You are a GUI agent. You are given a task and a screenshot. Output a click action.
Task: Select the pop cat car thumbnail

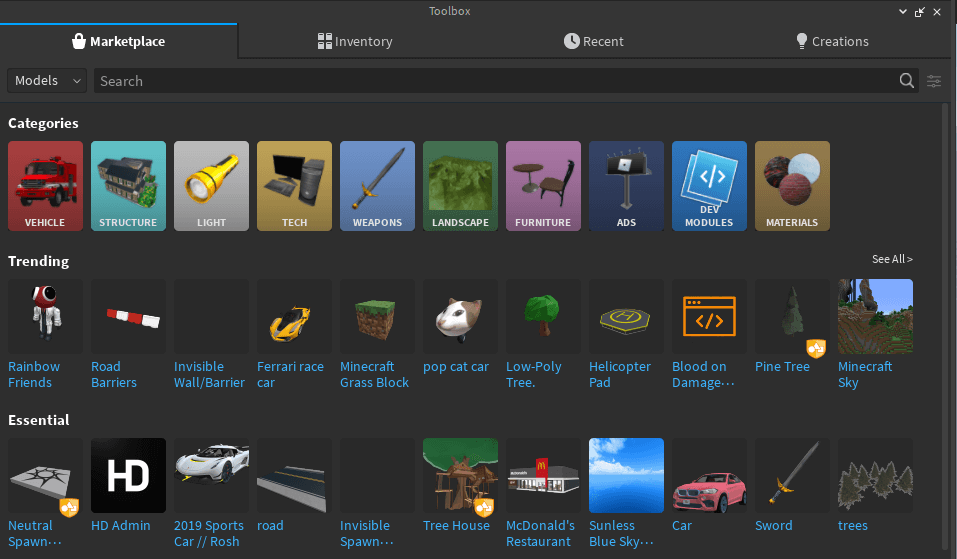click(x=460, y=316)
